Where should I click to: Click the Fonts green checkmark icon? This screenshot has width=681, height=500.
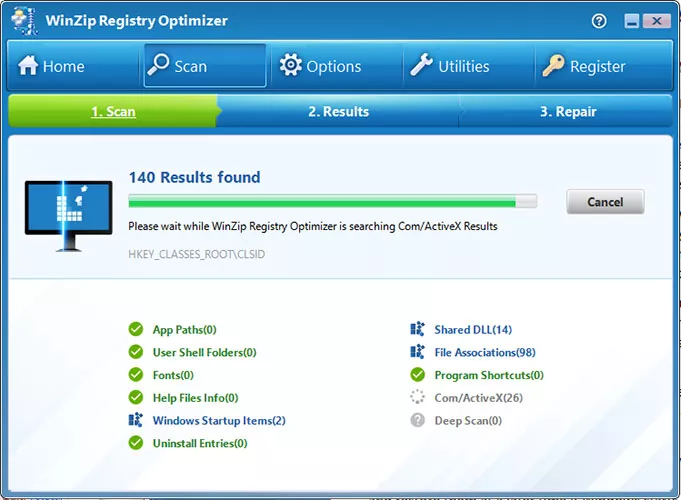click(136, 374)
